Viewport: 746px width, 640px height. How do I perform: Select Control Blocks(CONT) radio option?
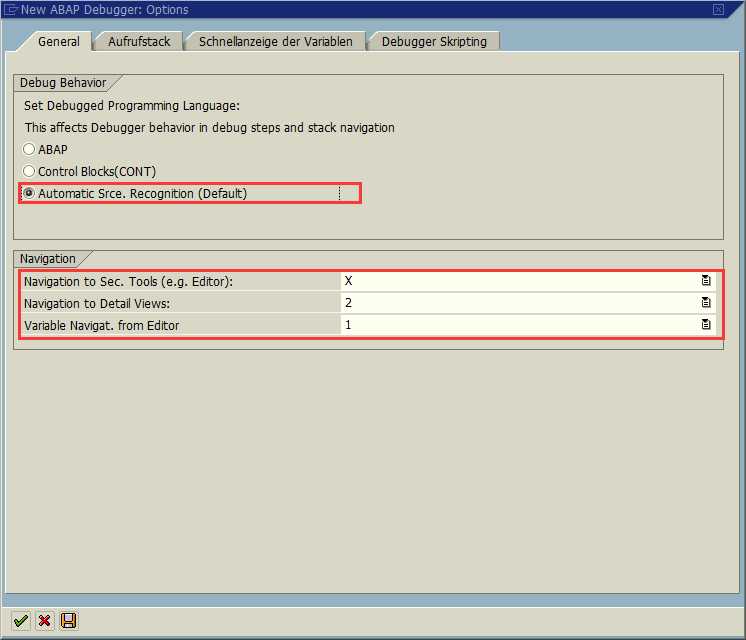29,171
